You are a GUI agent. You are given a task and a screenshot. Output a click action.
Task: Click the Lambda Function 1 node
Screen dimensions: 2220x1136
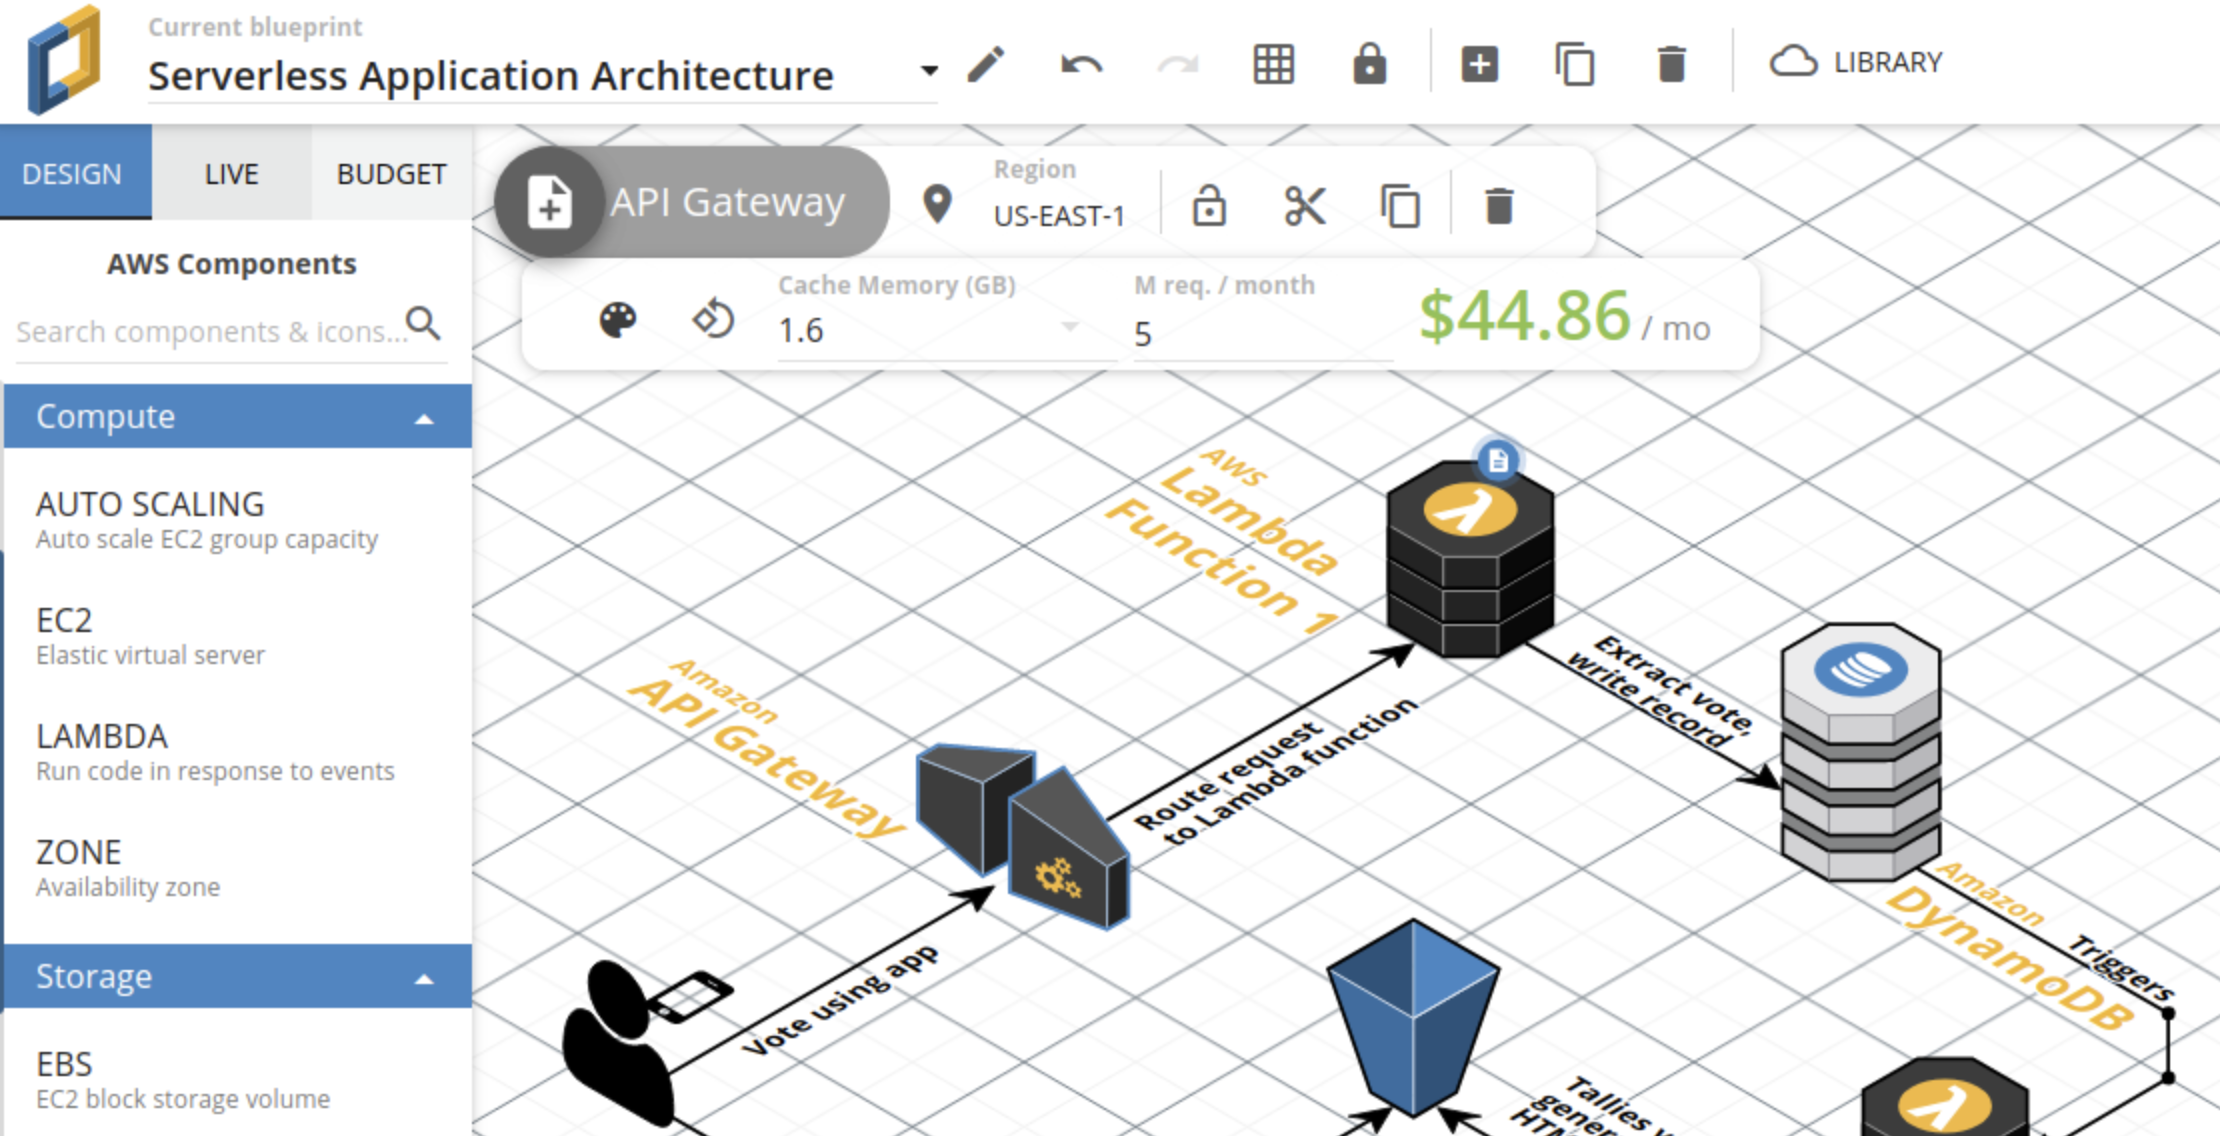(x=1469, y=560)
